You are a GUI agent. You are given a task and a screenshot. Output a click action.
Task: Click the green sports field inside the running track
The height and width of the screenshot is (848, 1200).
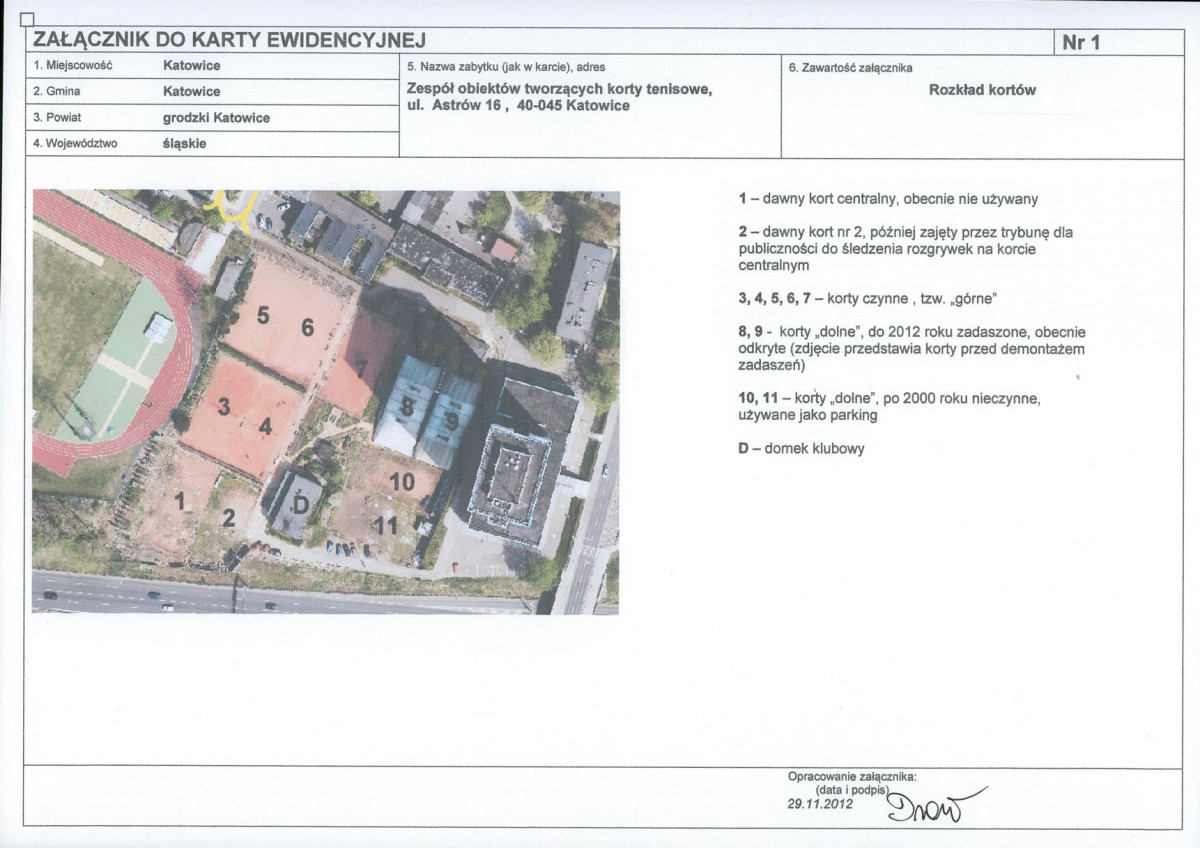click(x=118, y=360)
